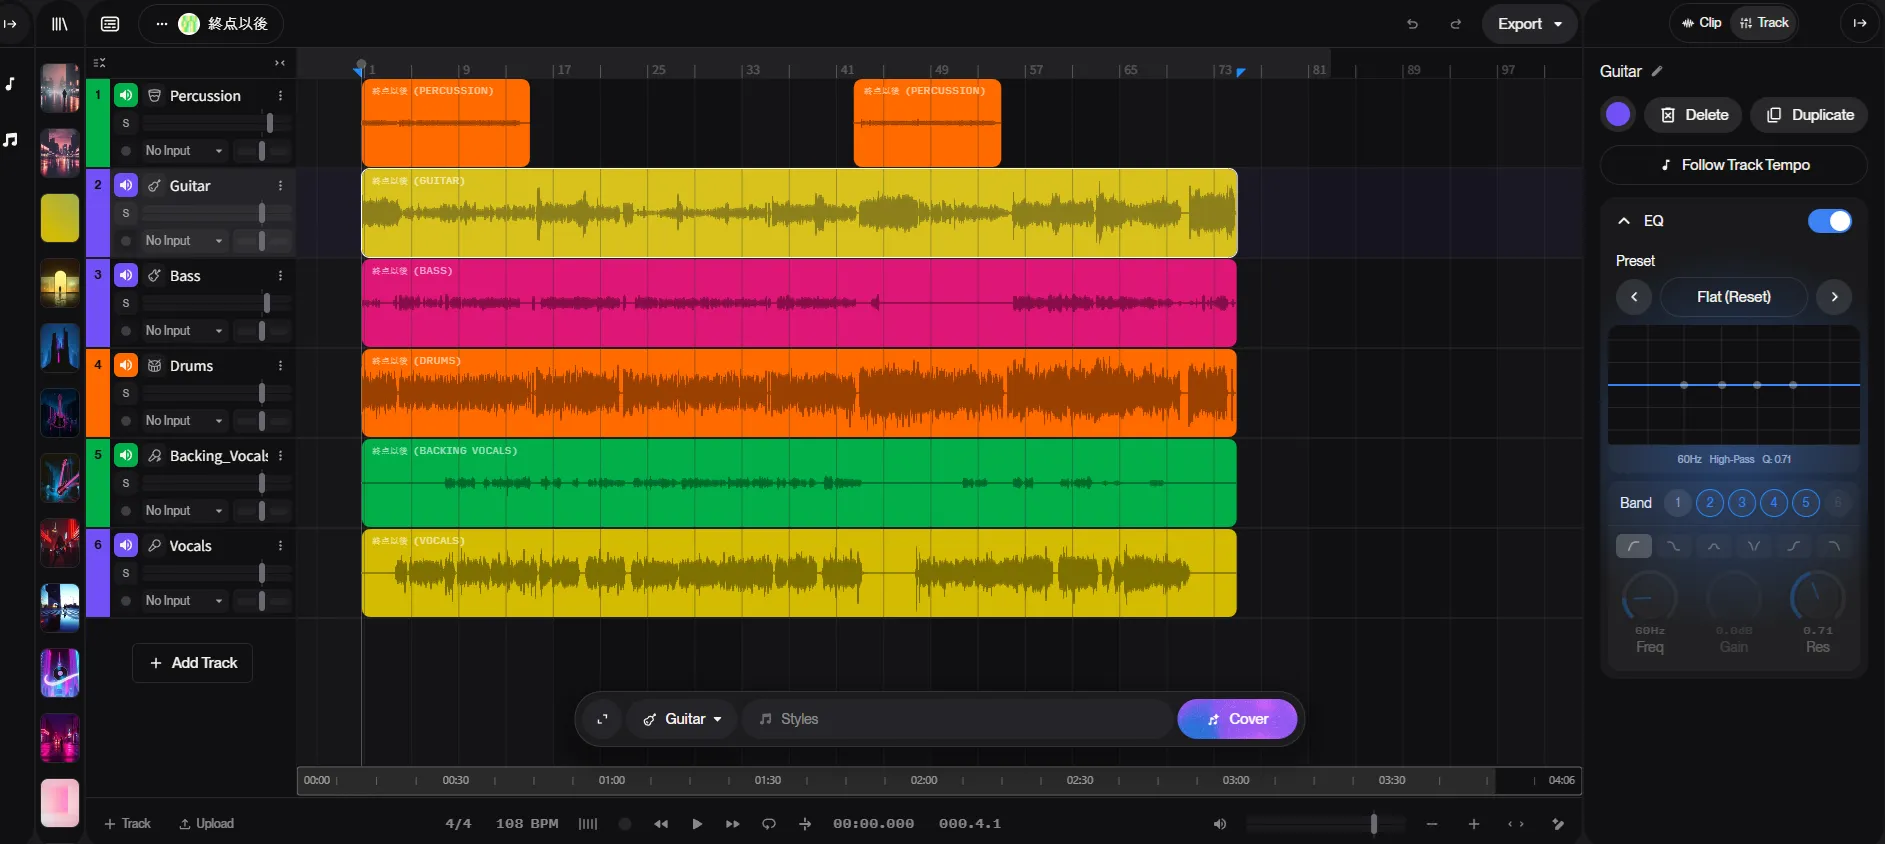The image size is (1885, 844).
Task: Switch to the Track tab
Action: click(x=1765, y=23)
